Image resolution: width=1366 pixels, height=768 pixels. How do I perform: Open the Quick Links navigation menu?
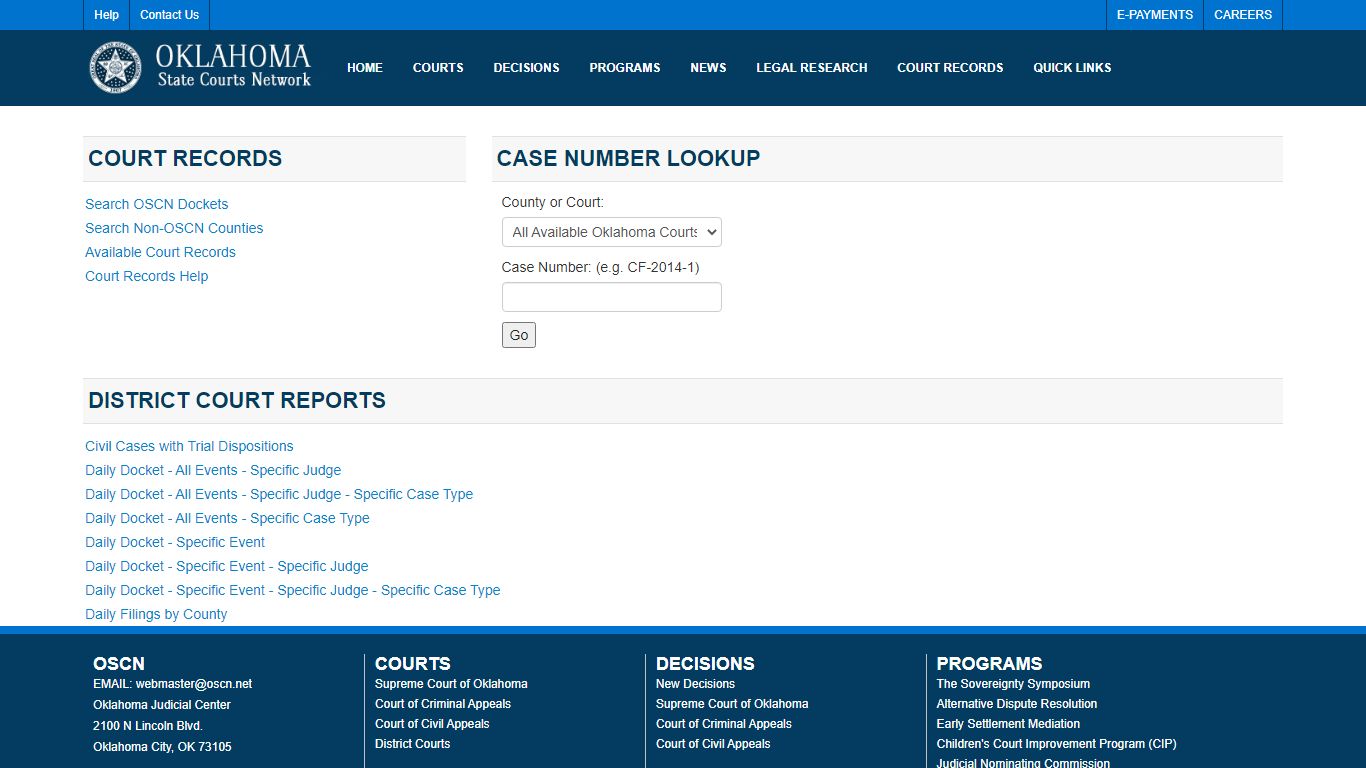pyautogui.click(x=1072, y=68)
